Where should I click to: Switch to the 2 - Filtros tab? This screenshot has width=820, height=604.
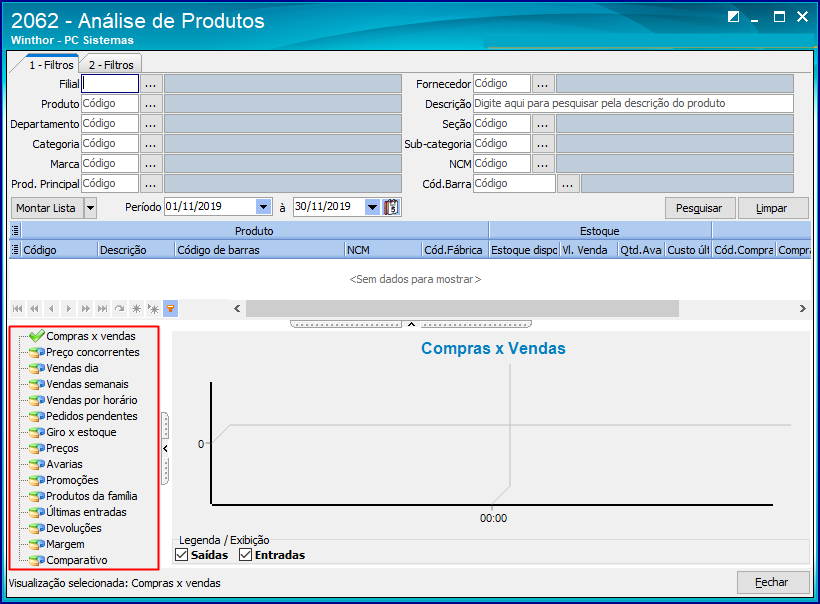111,65
